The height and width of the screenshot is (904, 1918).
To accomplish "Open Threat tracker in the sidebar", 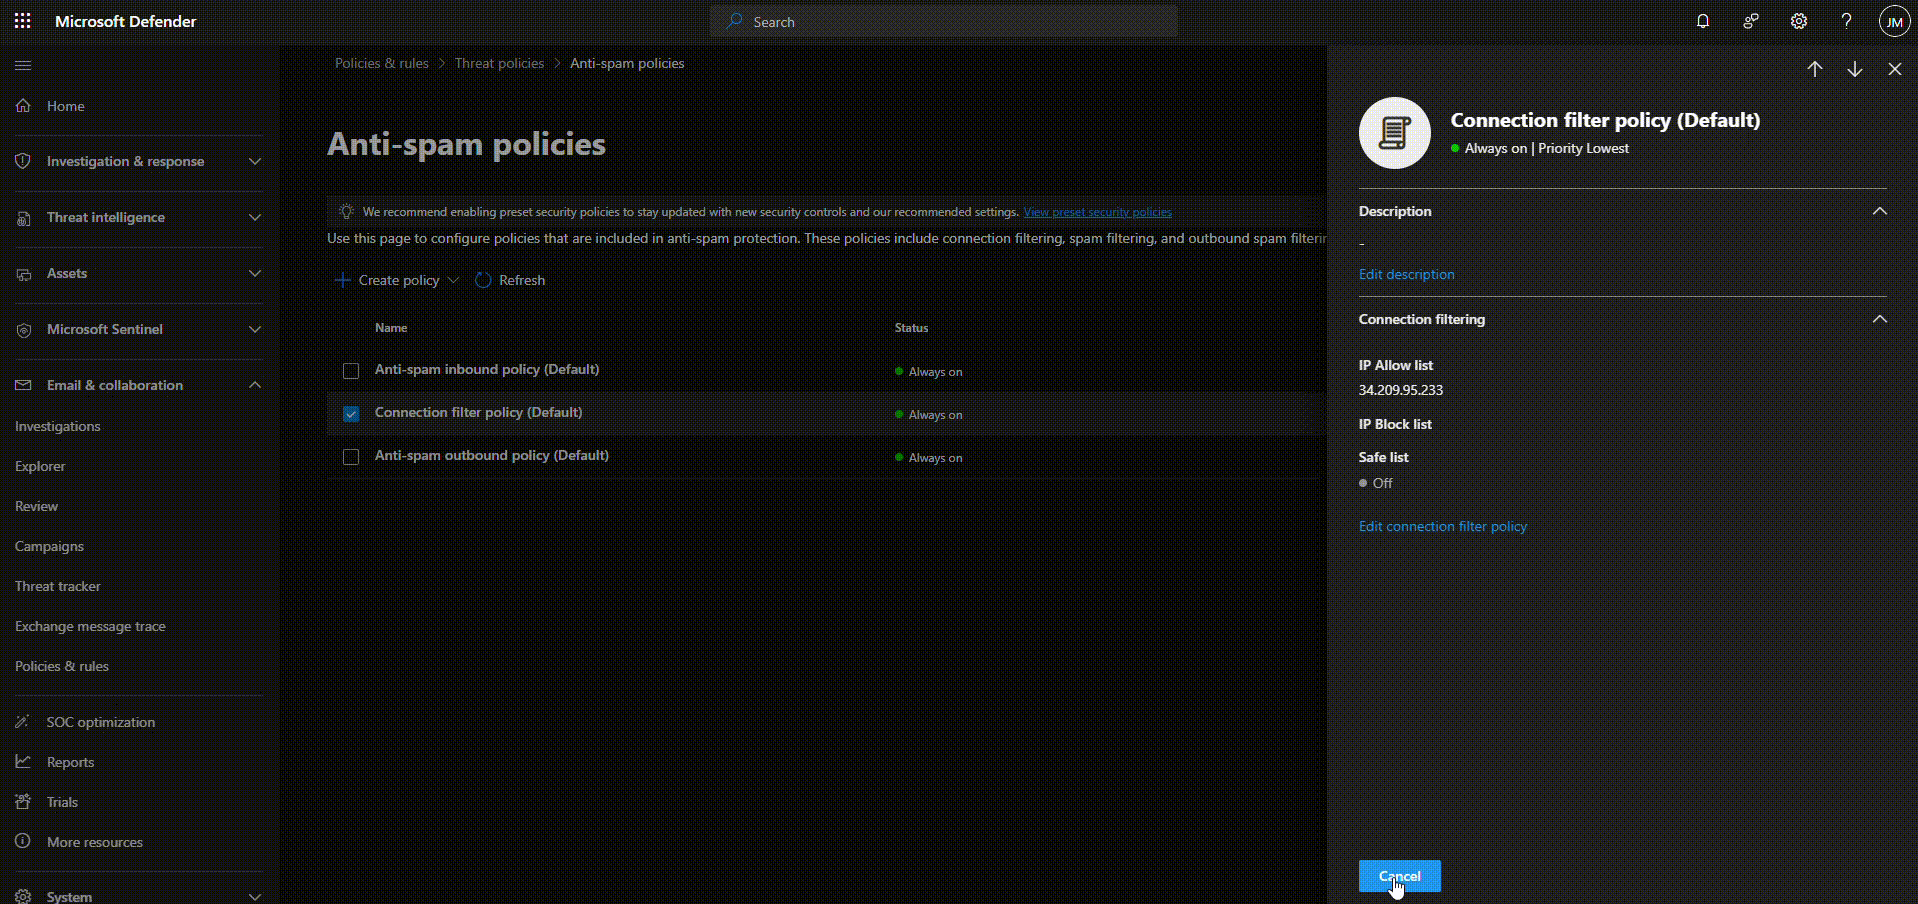I will (58, 586).
